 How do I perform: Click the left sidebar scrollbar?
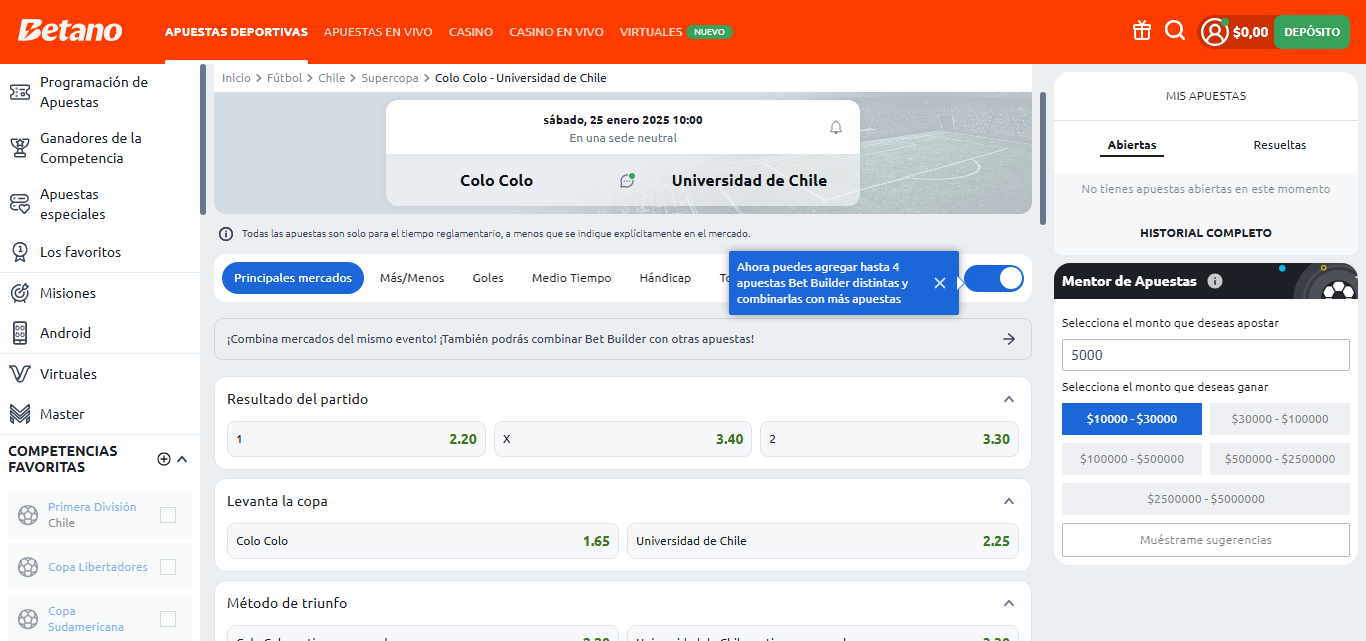pyautogui.click(x=203, y=140)
